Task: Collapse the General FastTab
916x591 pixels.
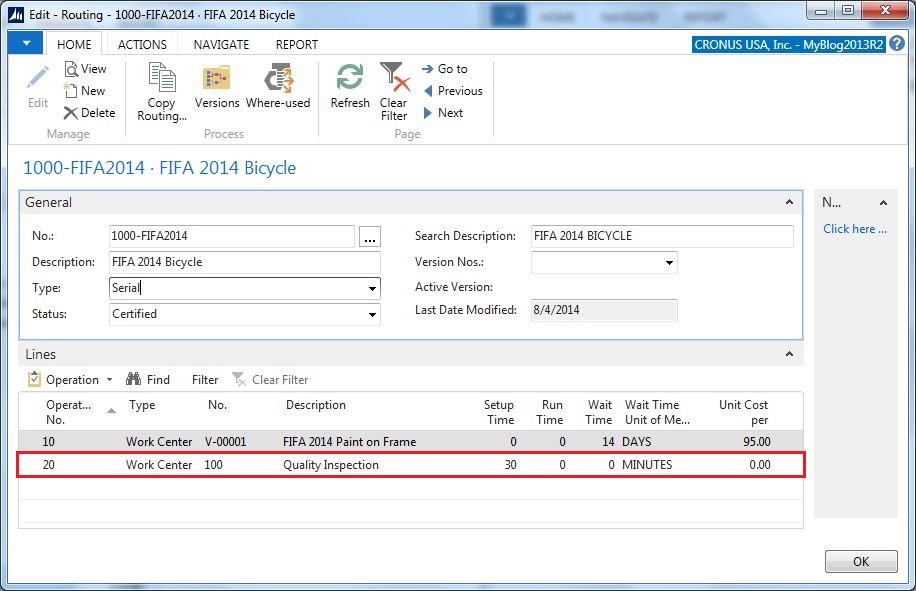Action: click(x=789, y=202)
